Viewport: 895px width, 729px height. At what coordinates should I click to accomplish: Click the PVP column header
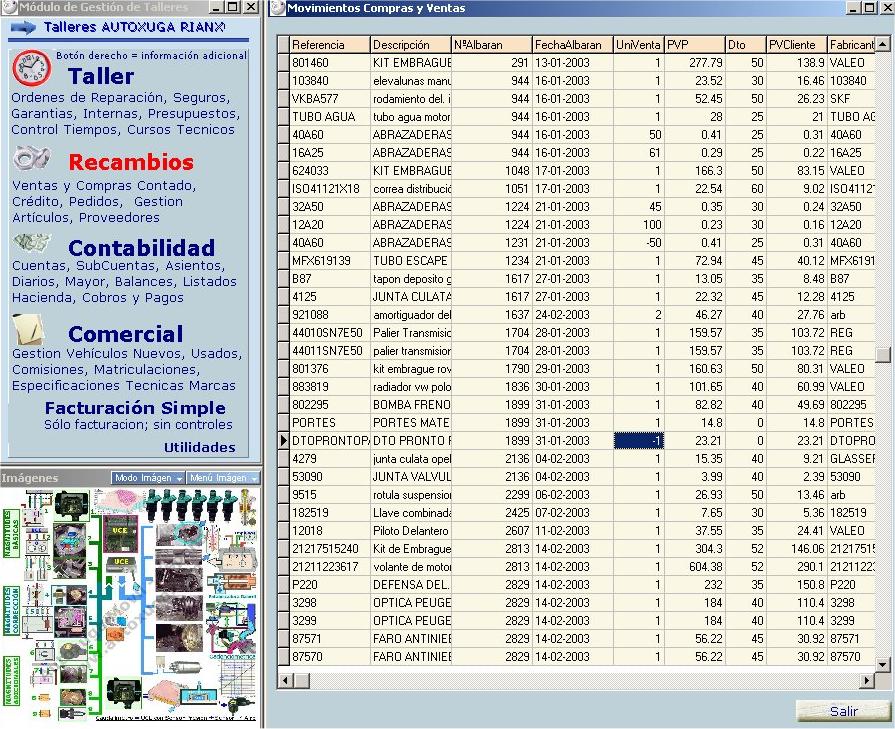pyautogui.click(x=695, y=45)
